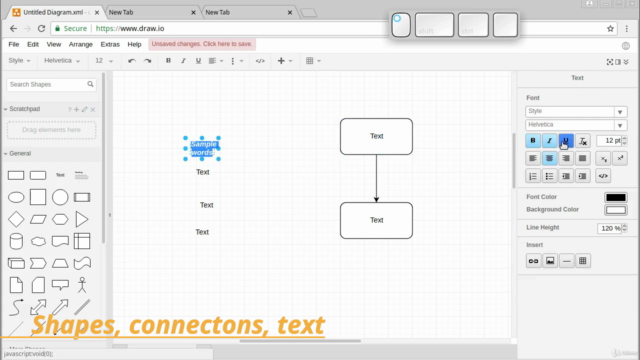Insert a link from Insert section
The height and width of the screenshot is (360, 640).
click(x=533, y=261)
